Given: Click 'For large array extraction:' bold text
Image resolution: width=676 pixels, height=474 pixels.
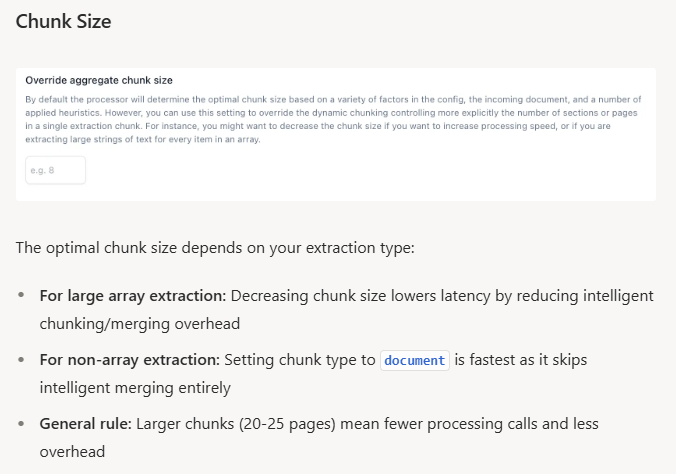Looking at the screenshot, I should click(133, 296).
